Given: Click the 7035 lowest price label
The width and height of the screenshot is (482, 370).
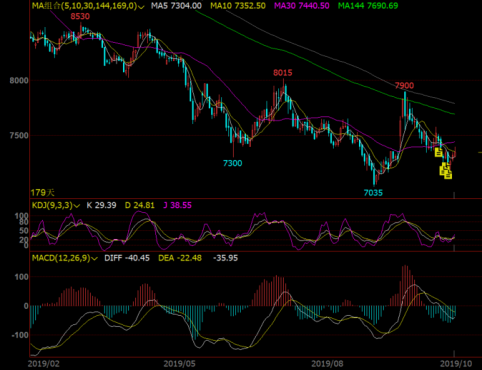Looking at the screenshot, I should [373, 193].
